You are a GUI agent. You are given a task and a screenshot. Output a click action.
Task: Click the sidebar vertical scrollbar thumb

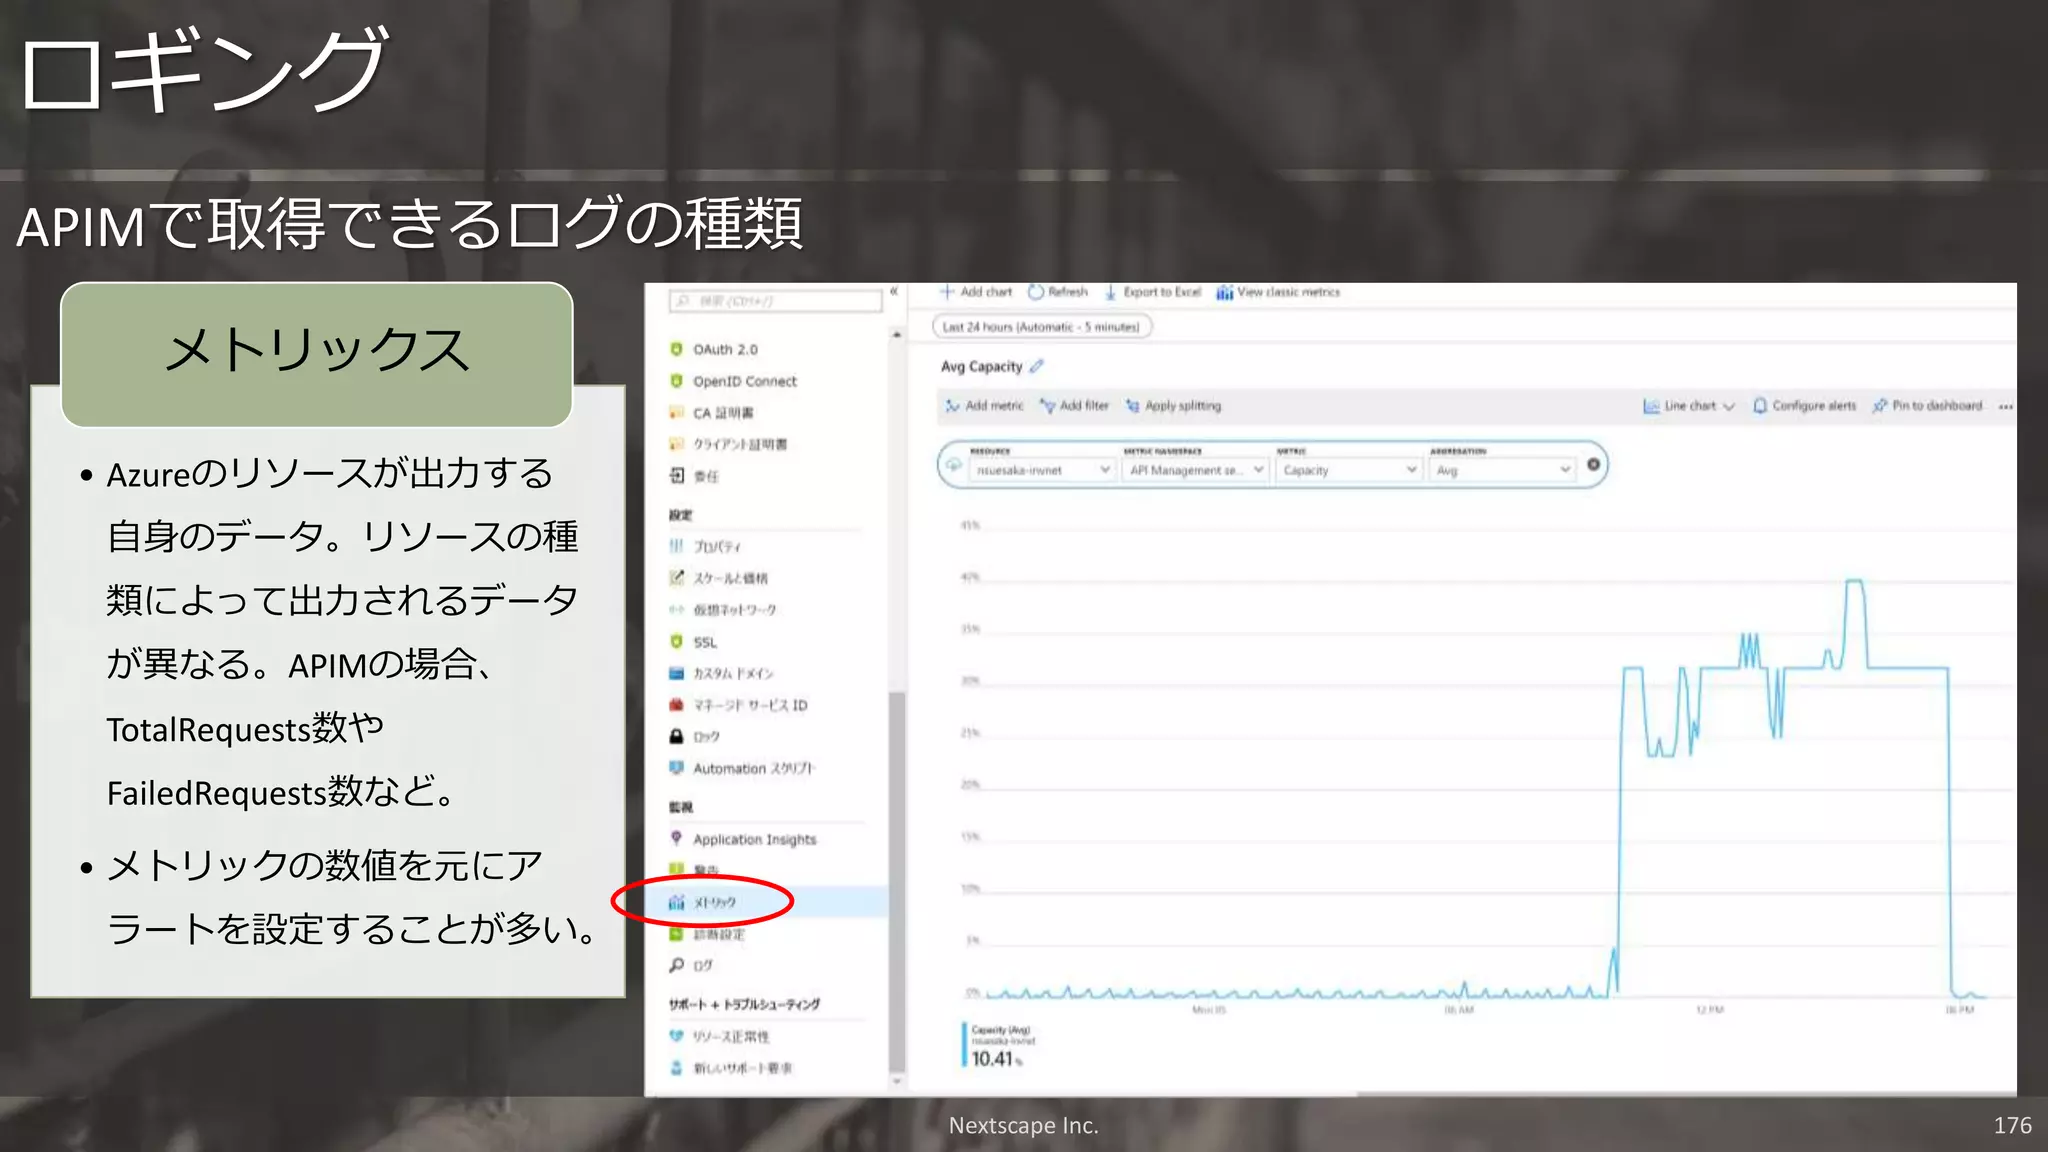coord(897,880)
